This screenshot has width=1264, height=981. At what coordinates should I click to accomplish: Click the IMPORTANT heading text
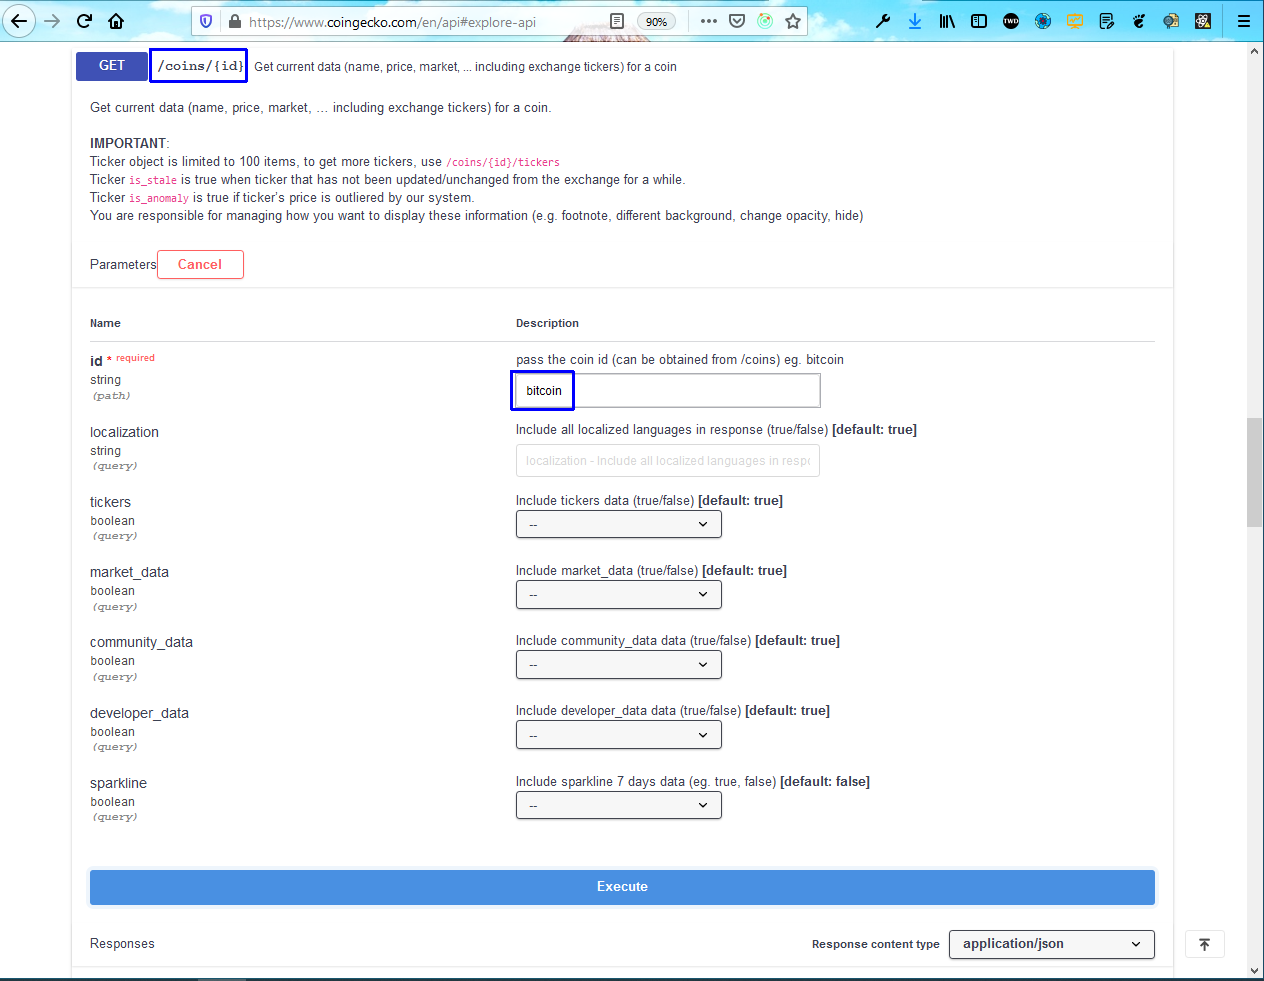click(128, 143)
